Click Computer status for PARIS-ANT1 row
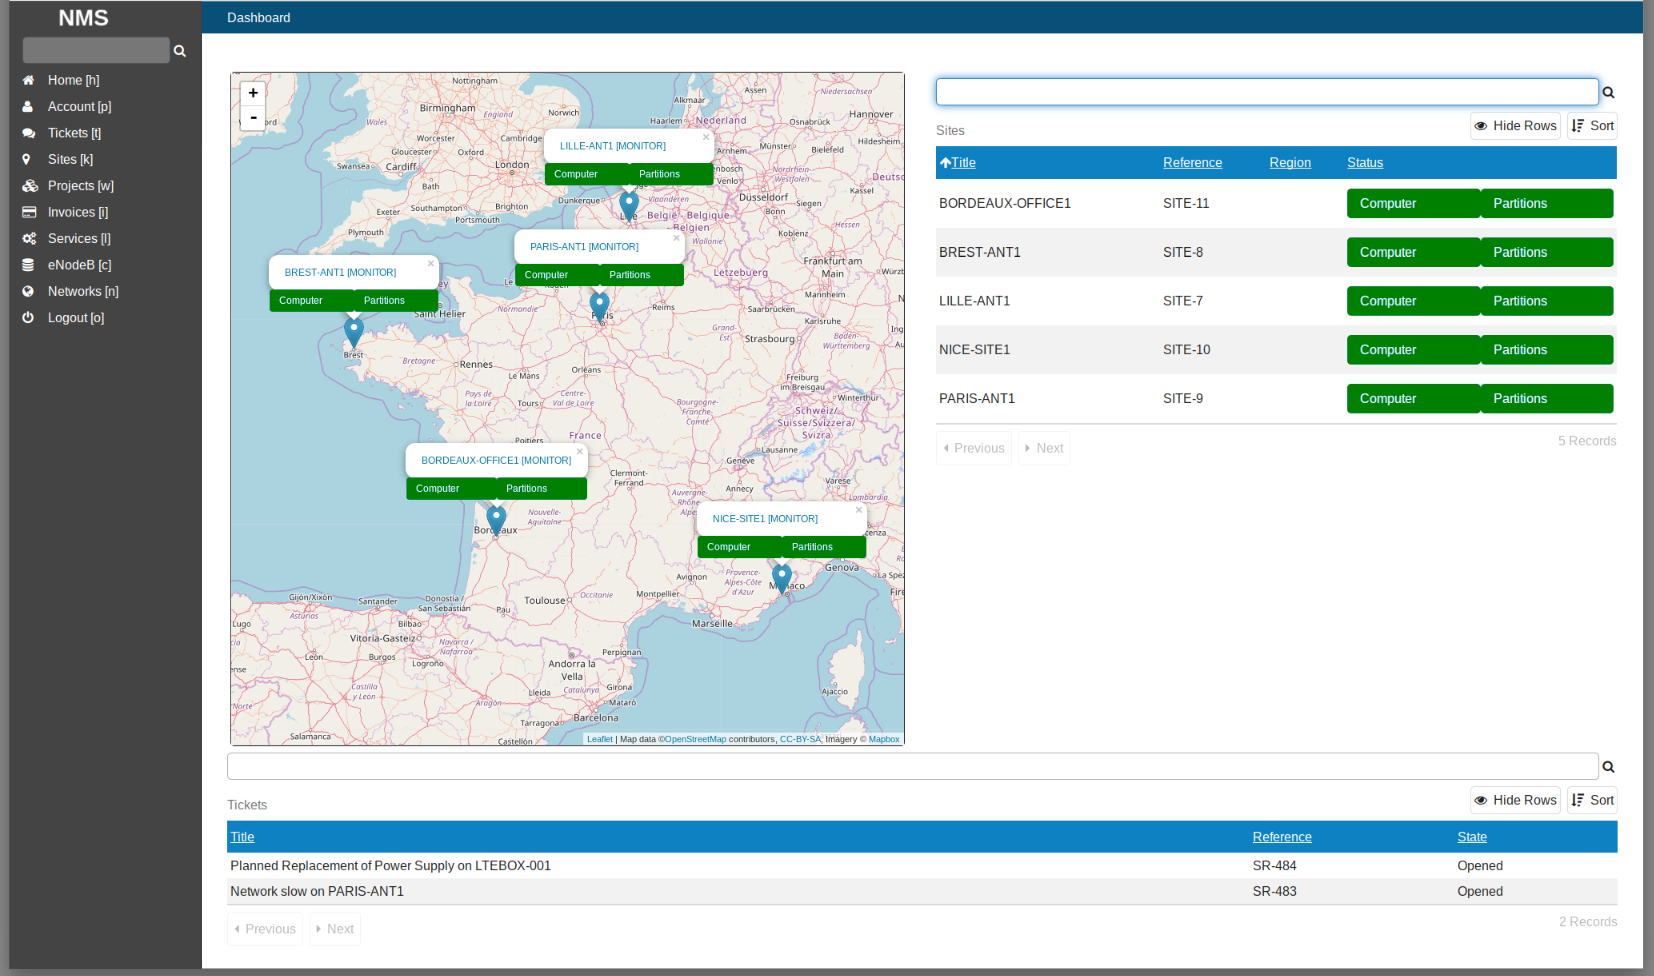Screen dimensions: 1654x976 pos(1413,399)
